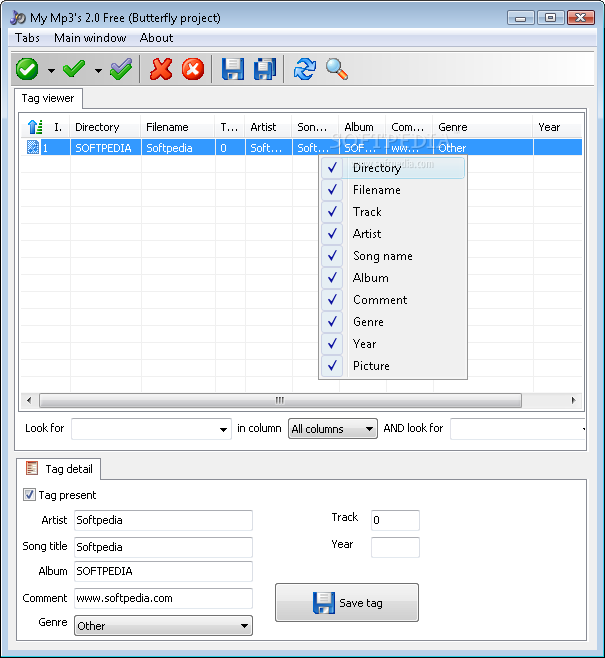Open the Main window menu
Image resolution: width=605 pixels, height=658 pixels.
click(90, 38)
